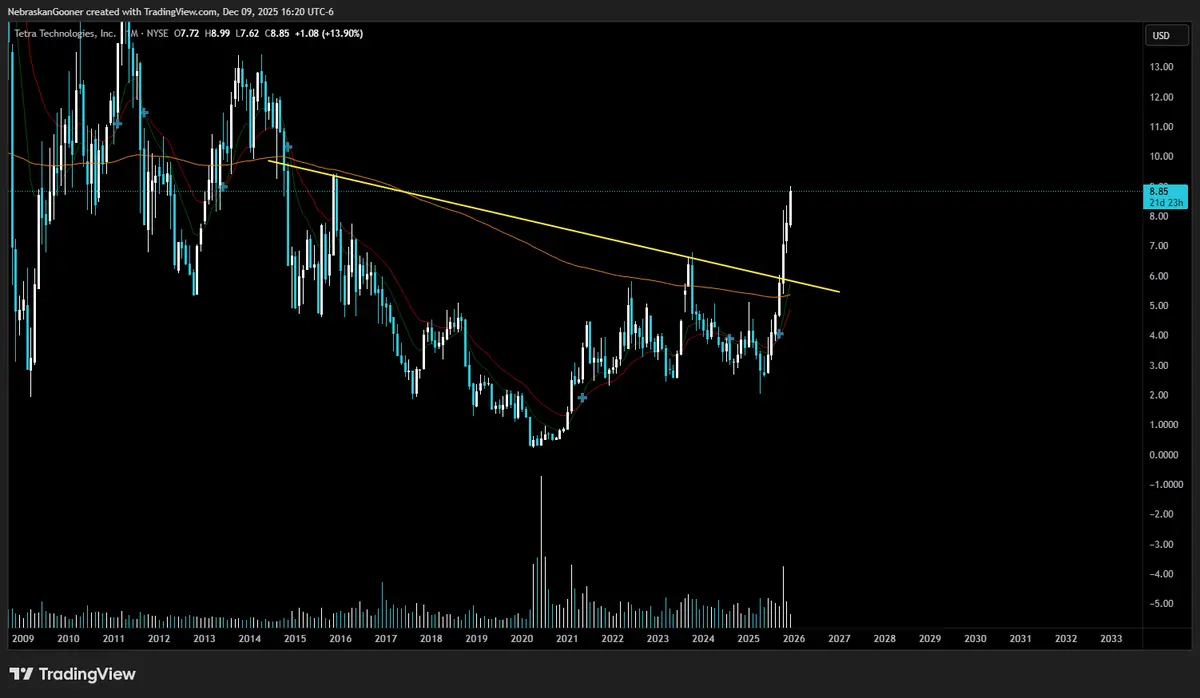Click the 2013 time axis label

pos(203,638)
